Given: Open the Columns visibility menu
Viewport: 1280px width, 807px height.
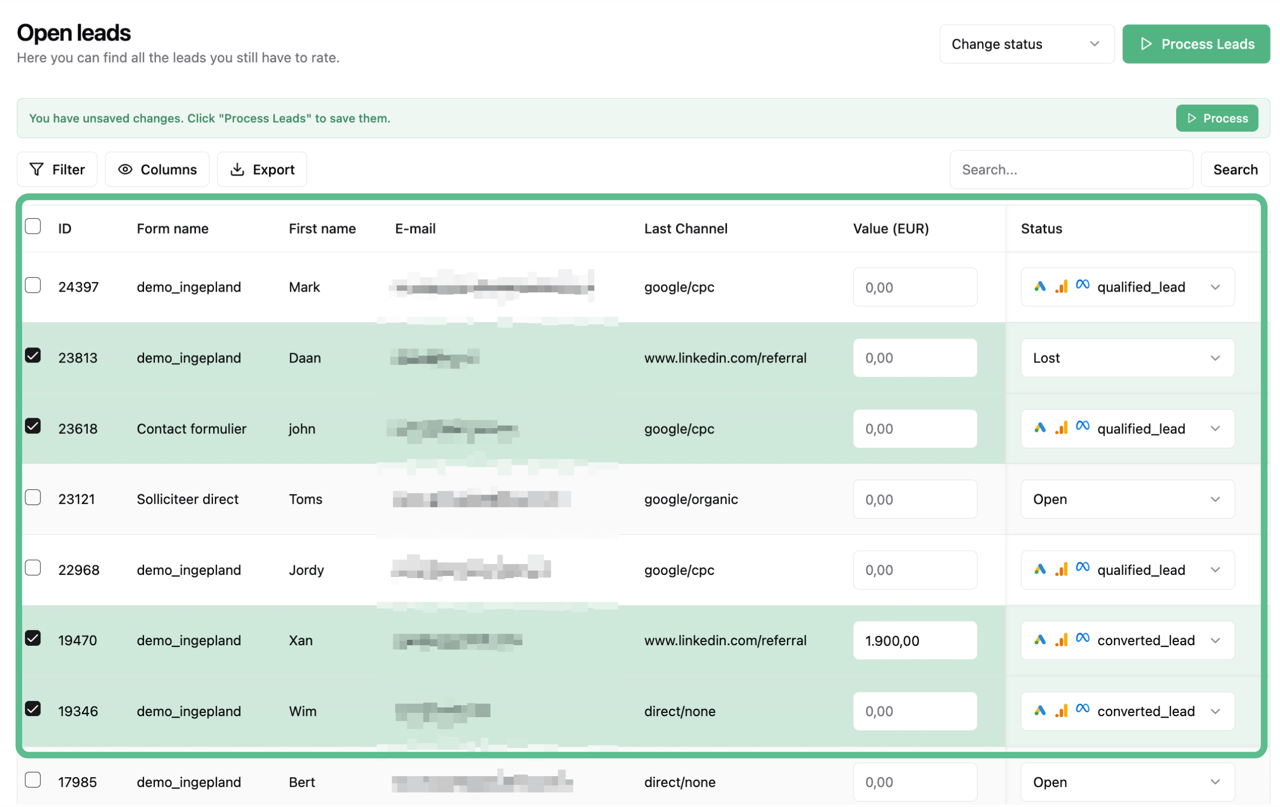Looking at the screenshot, I should [157, 169].
